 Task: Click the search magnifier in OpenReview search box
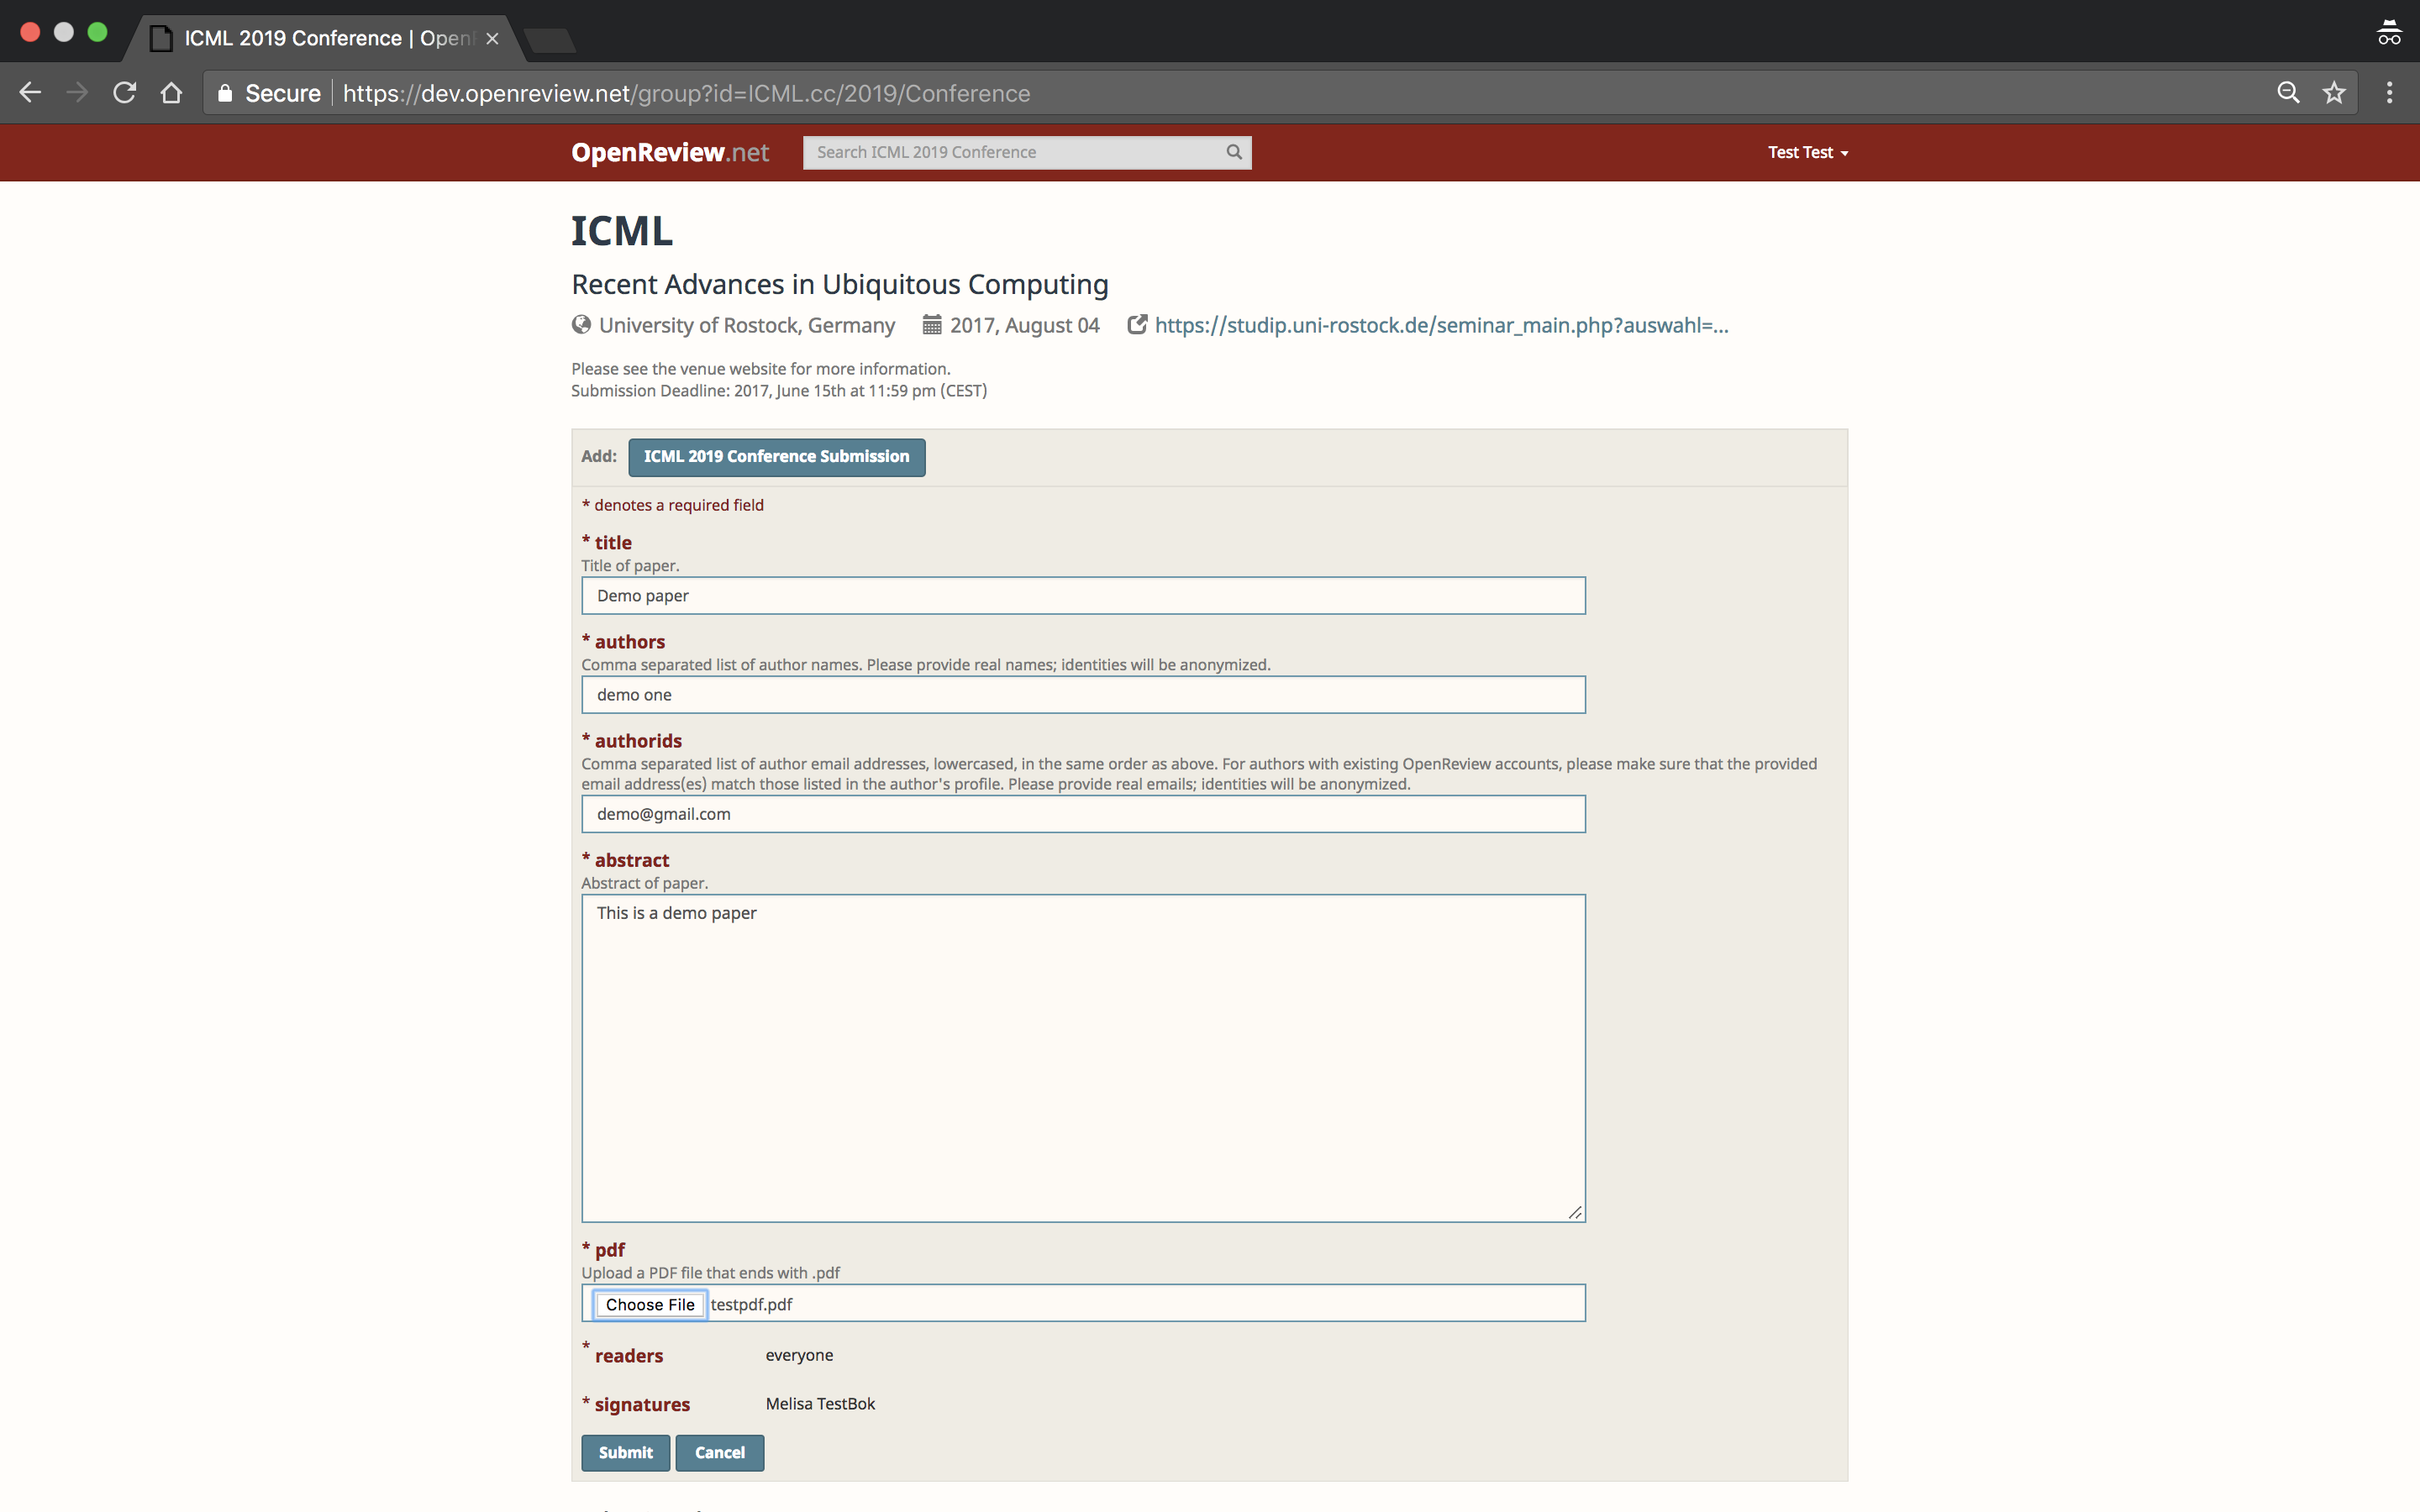(1234, 152)
